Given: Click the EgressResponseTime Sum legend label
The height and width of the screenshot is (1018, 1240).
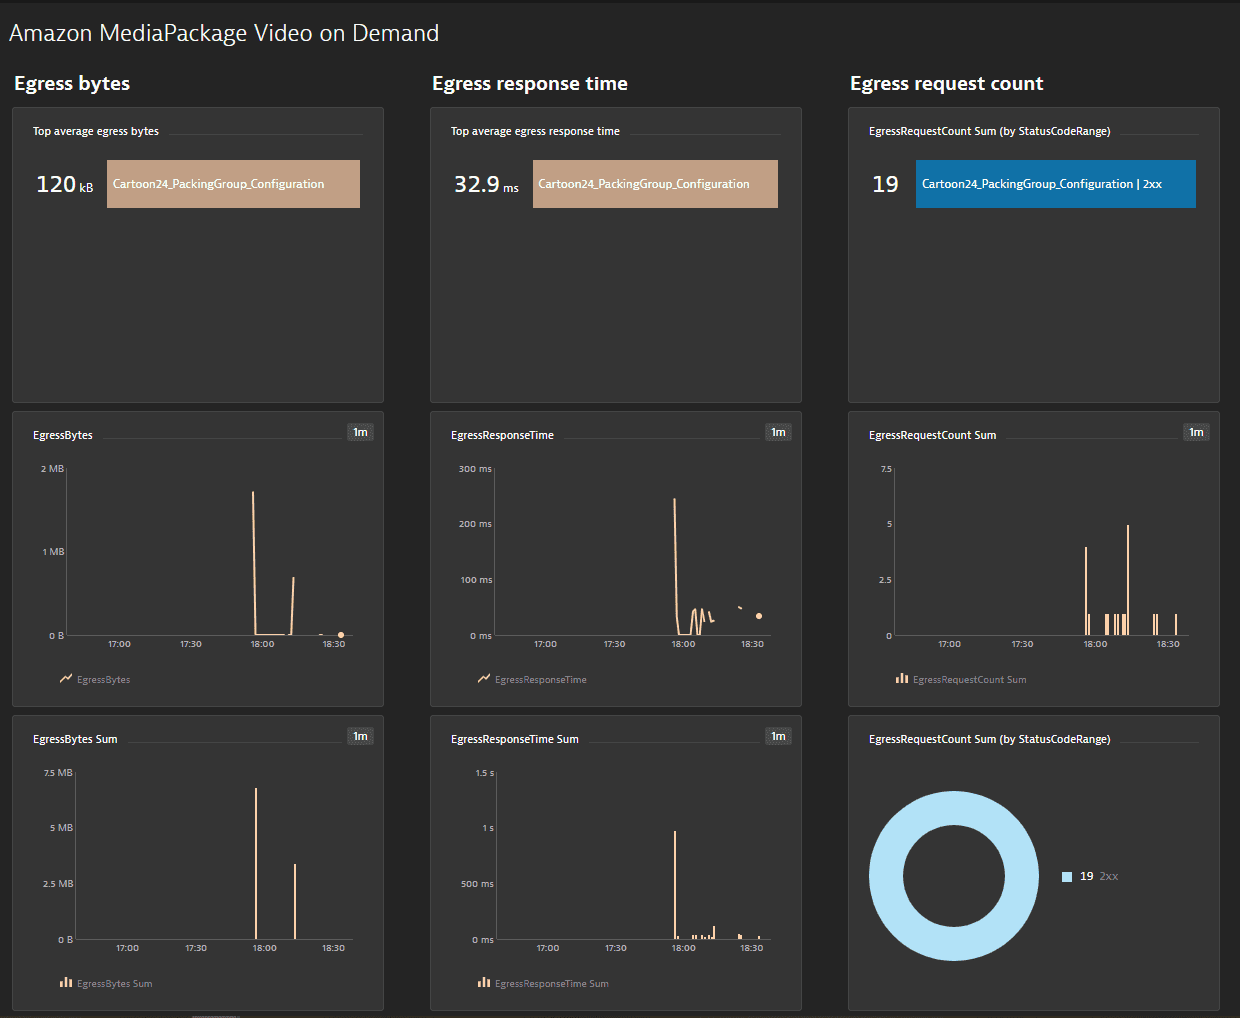Looking at the screenshot, I should click(552, 984).
